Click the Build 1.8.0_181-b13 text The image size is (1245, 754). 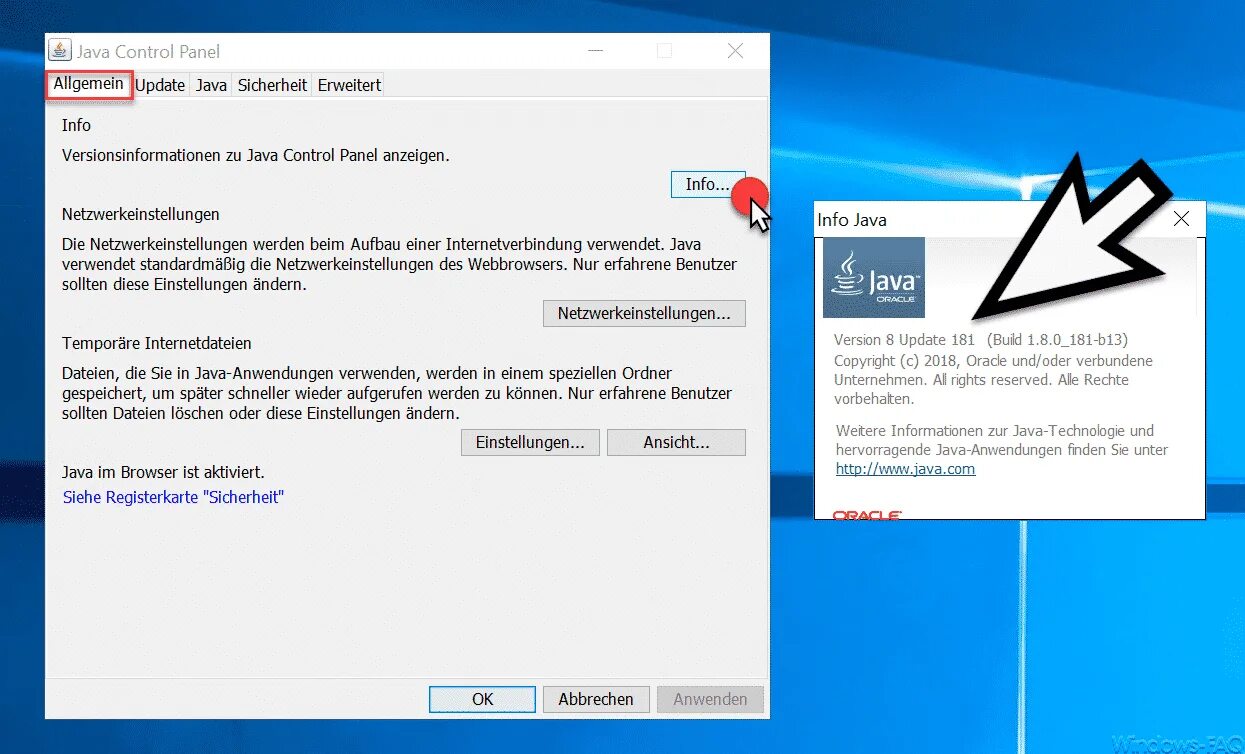[x=1057, y=340]
